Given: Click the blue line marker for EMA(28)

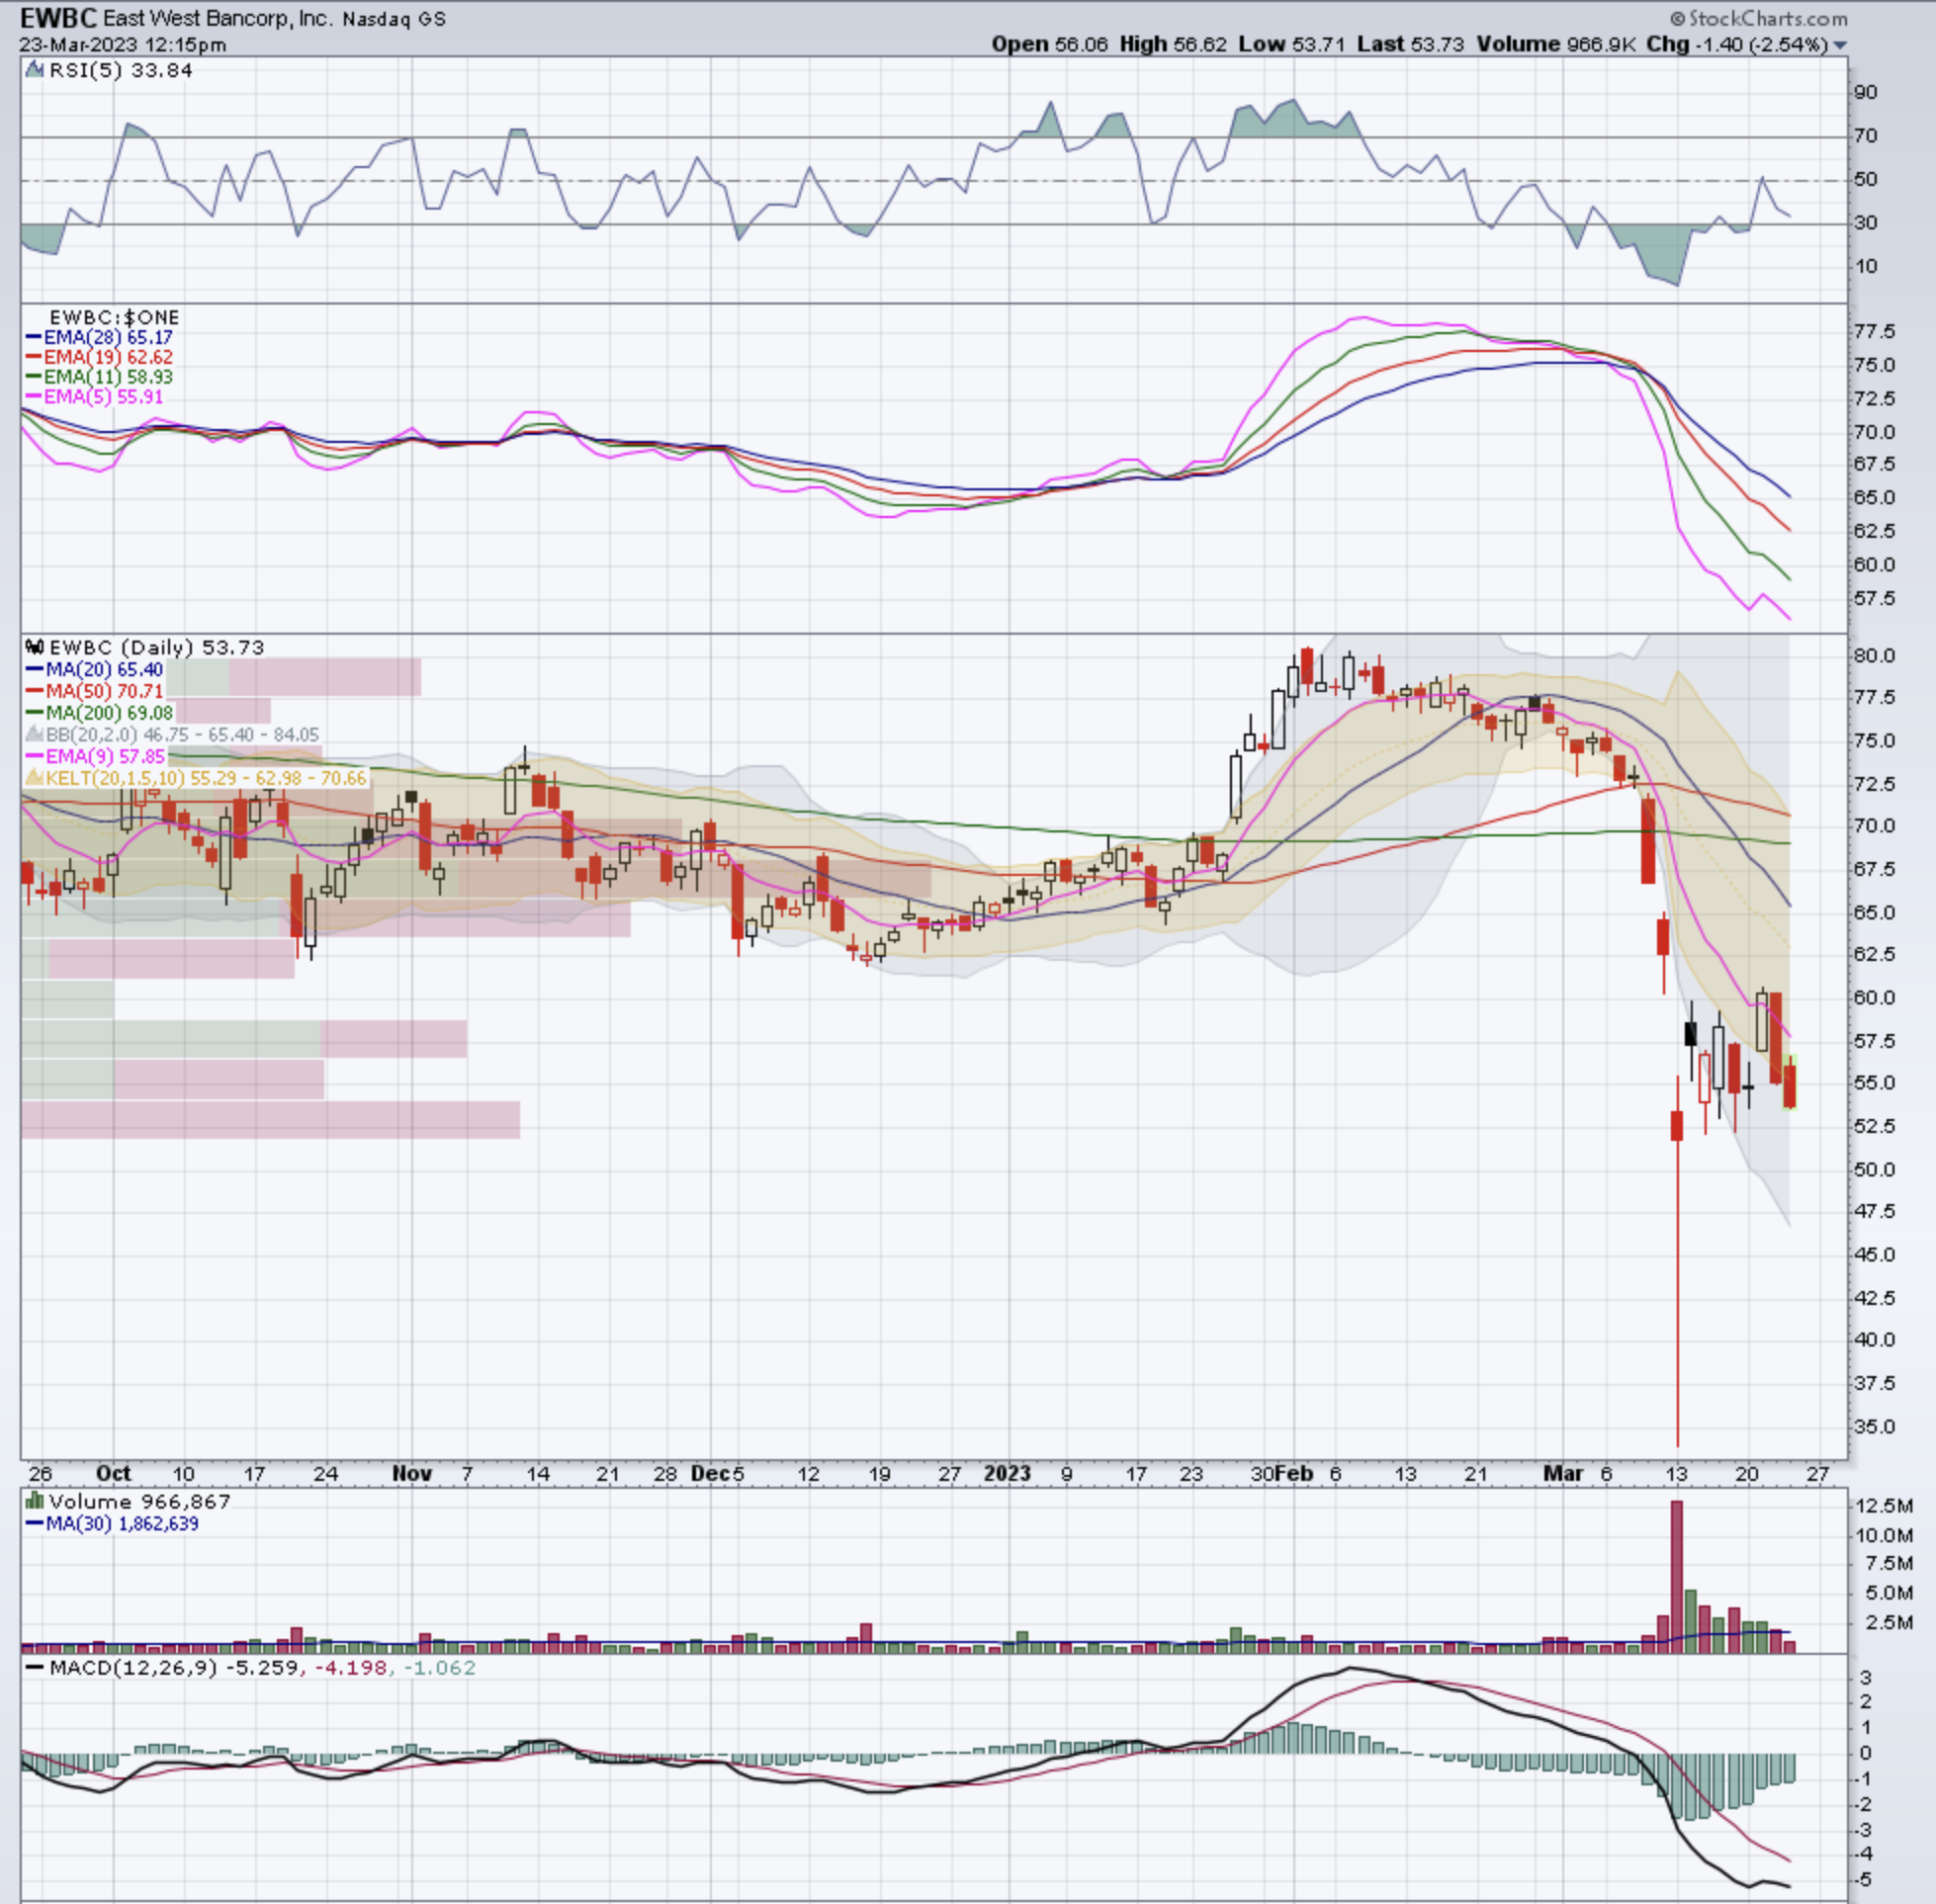Looking at the screenshot, I should point(34,338).
